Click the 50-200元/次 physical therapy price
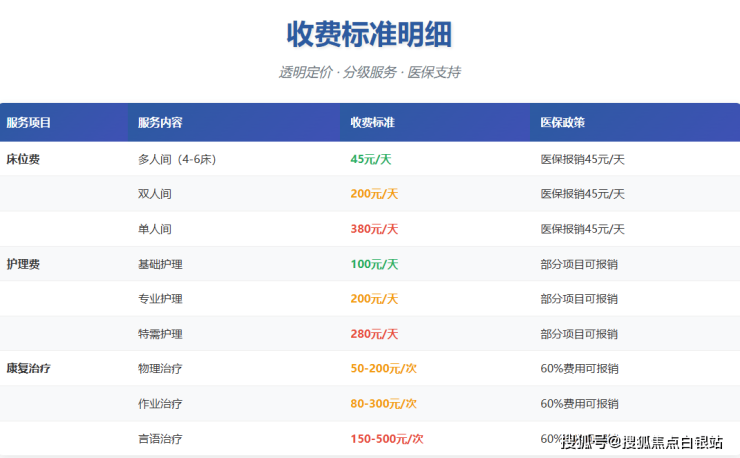740x458 pixels. (x=383, y=369)
